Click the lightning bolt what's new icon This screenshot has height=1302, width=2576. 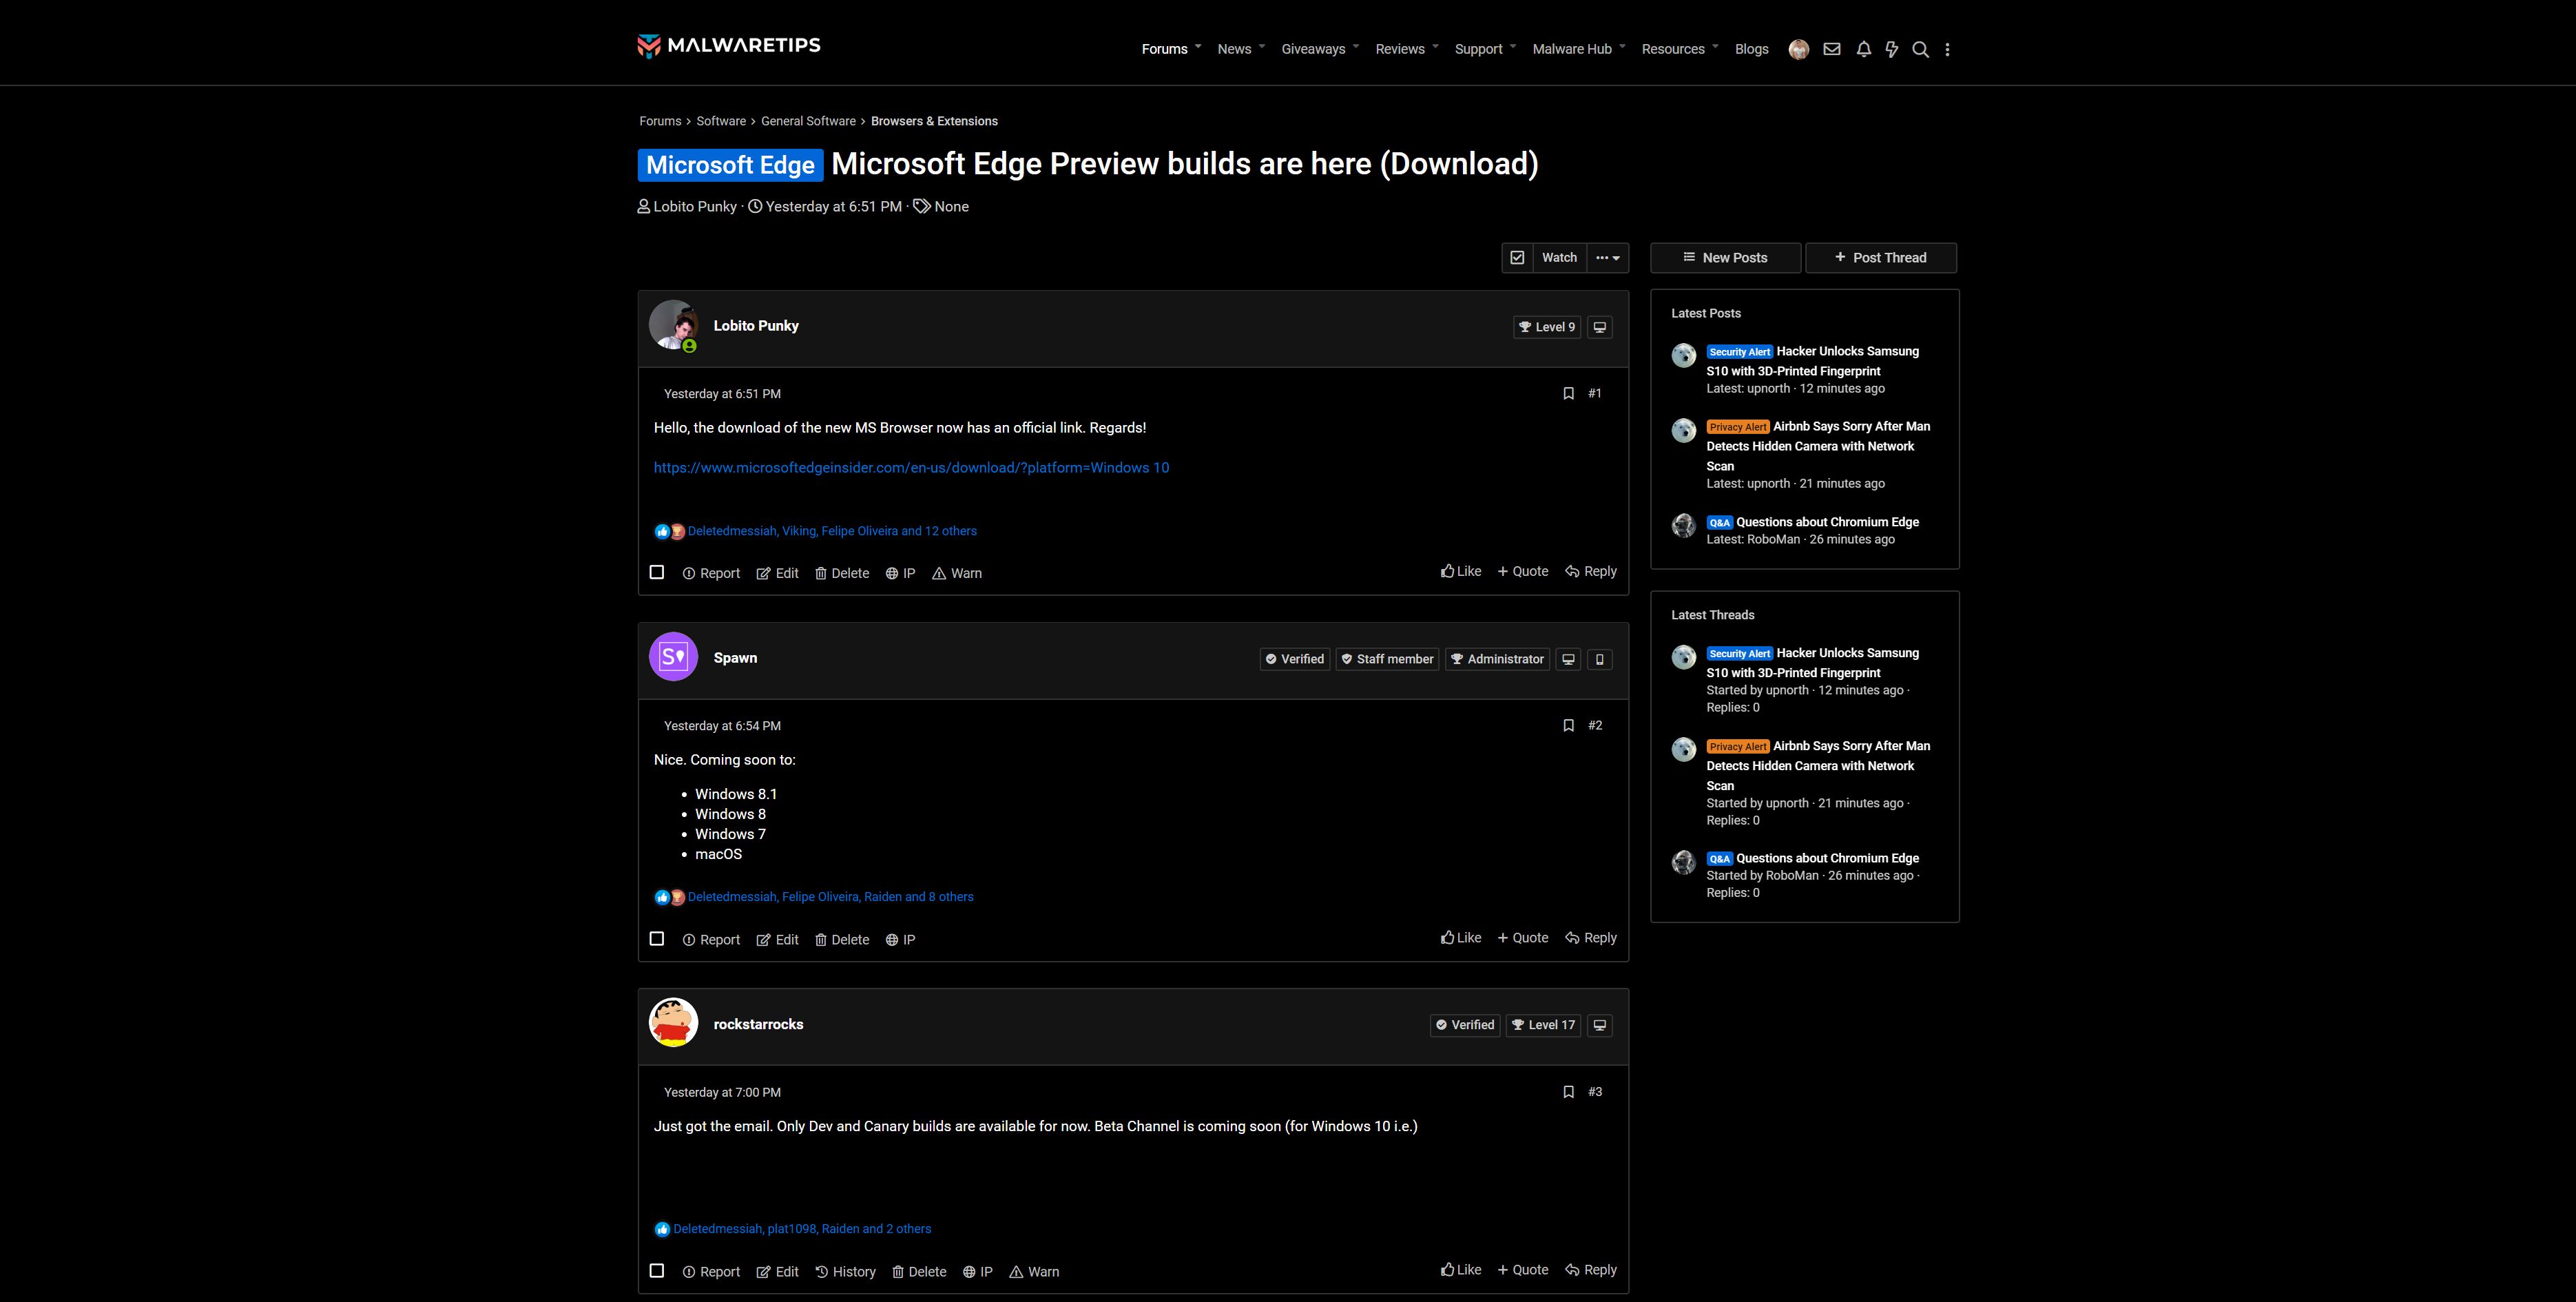(1891, 49)
